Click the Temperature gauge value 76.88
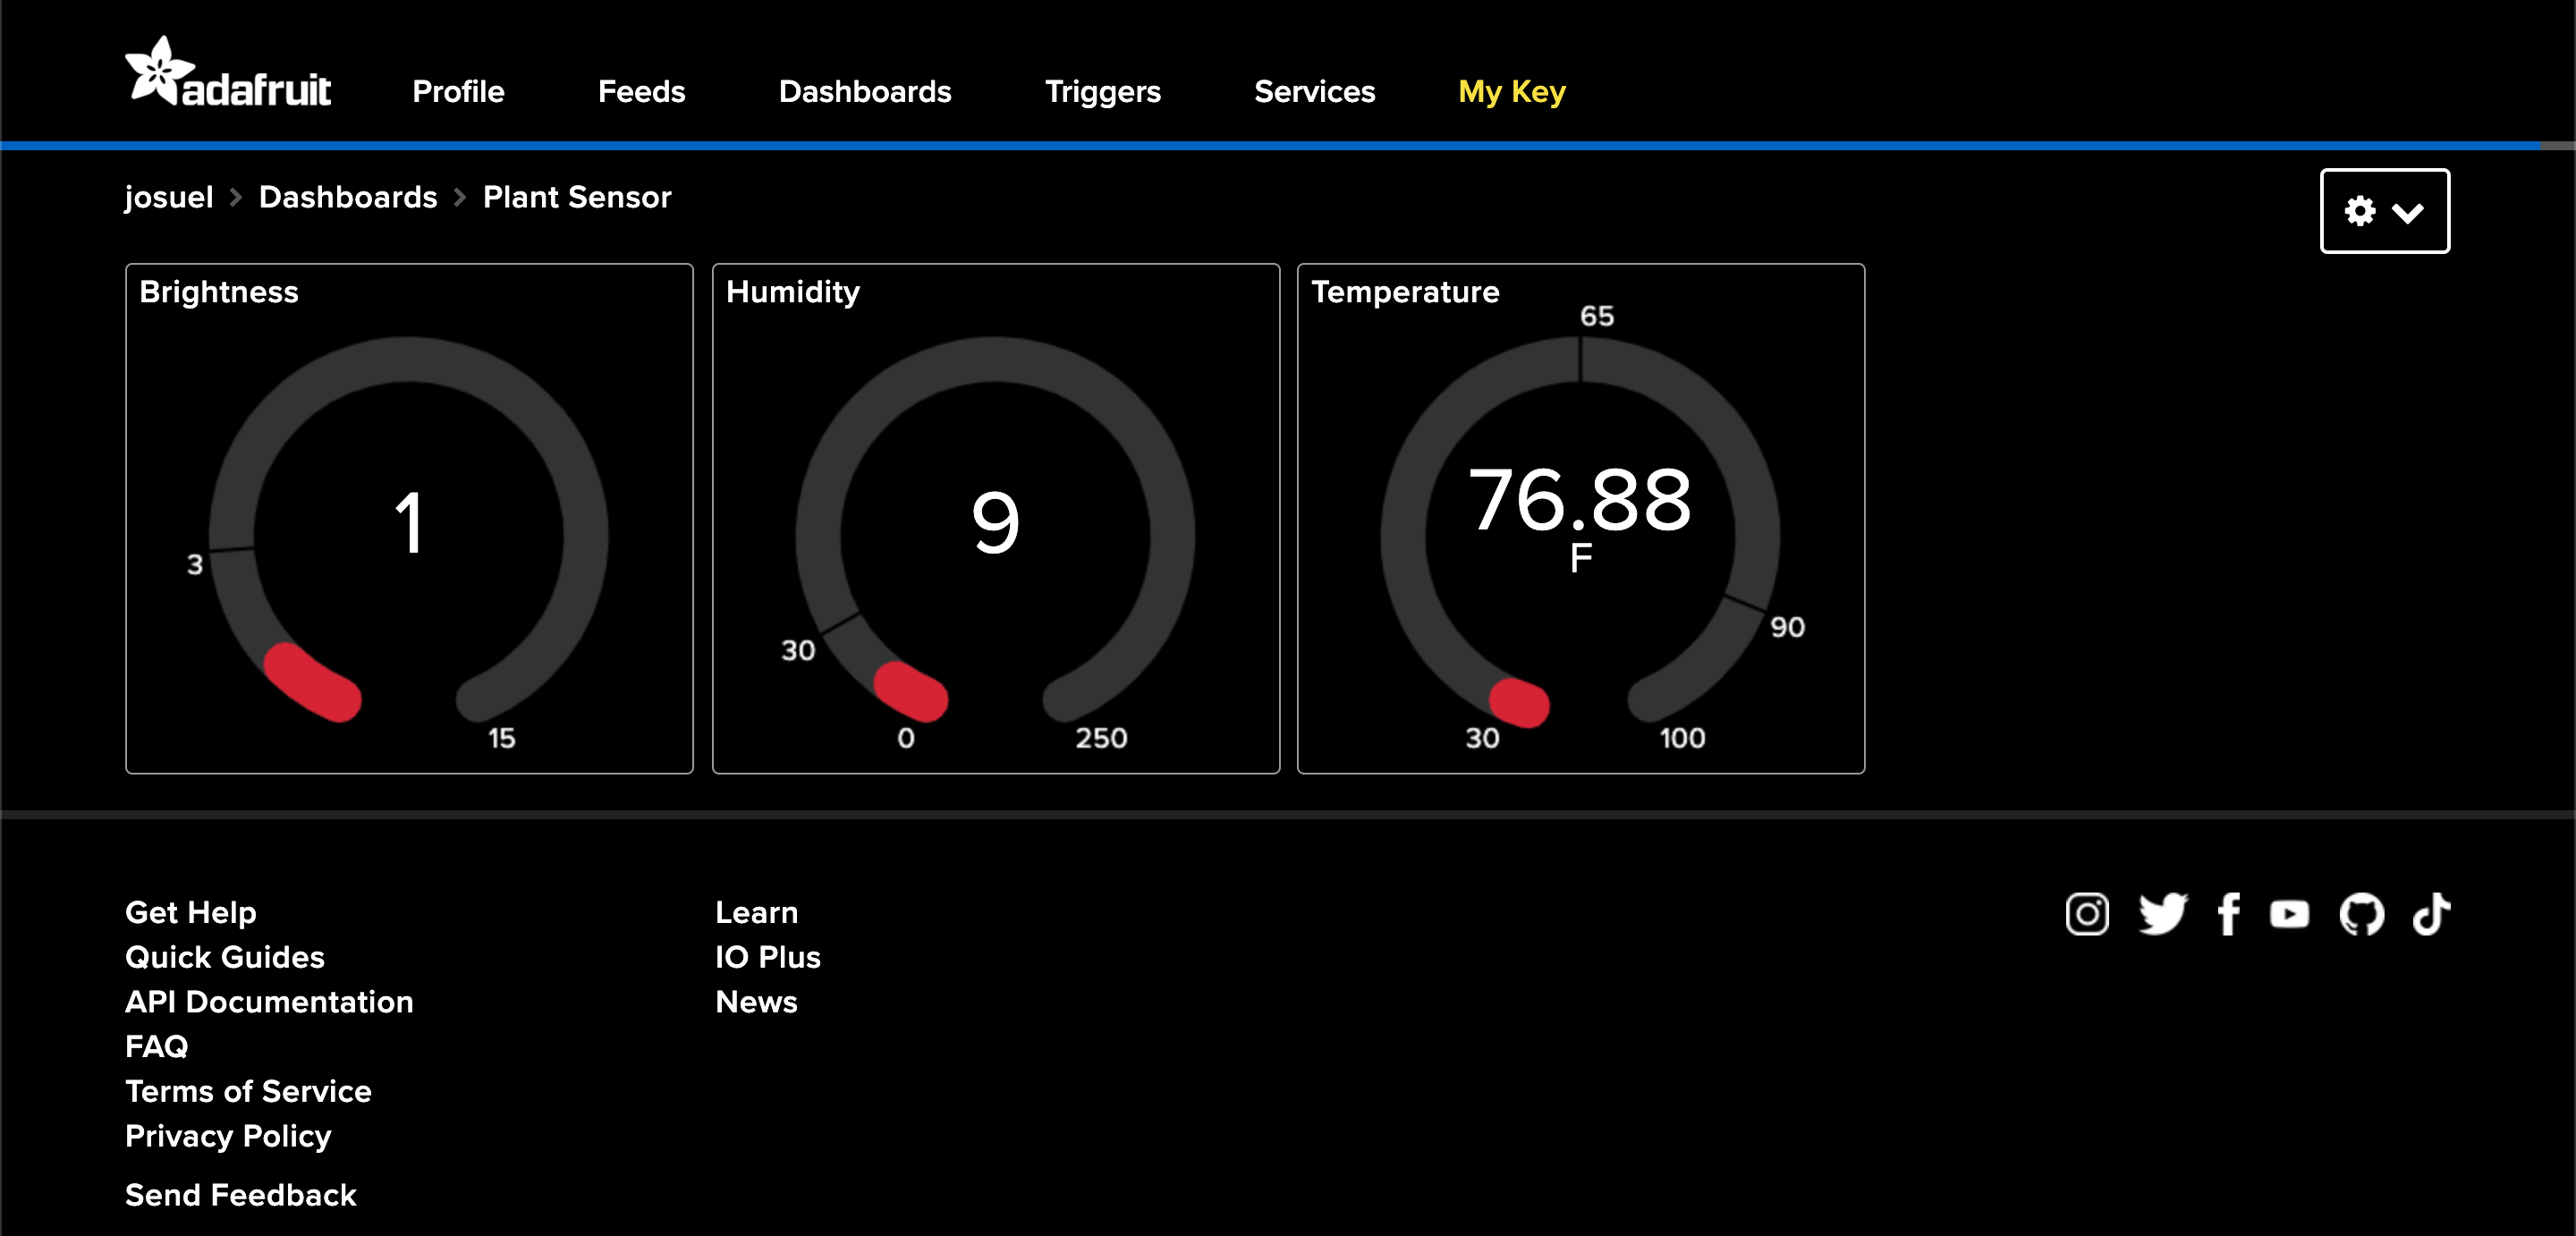2576x1236 pixels. point(1579,500)
